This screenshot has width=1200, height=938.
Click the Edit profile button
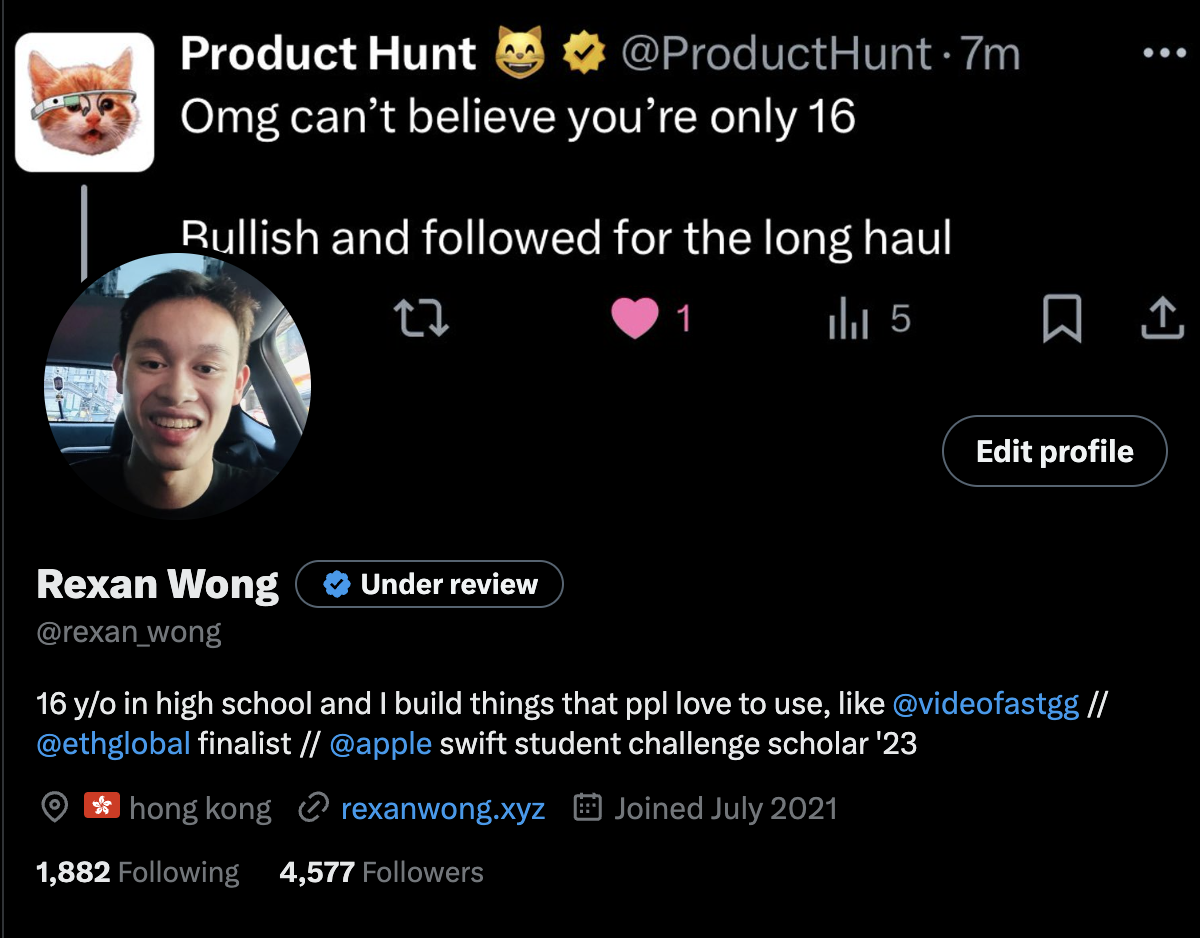click(1054, 451)
